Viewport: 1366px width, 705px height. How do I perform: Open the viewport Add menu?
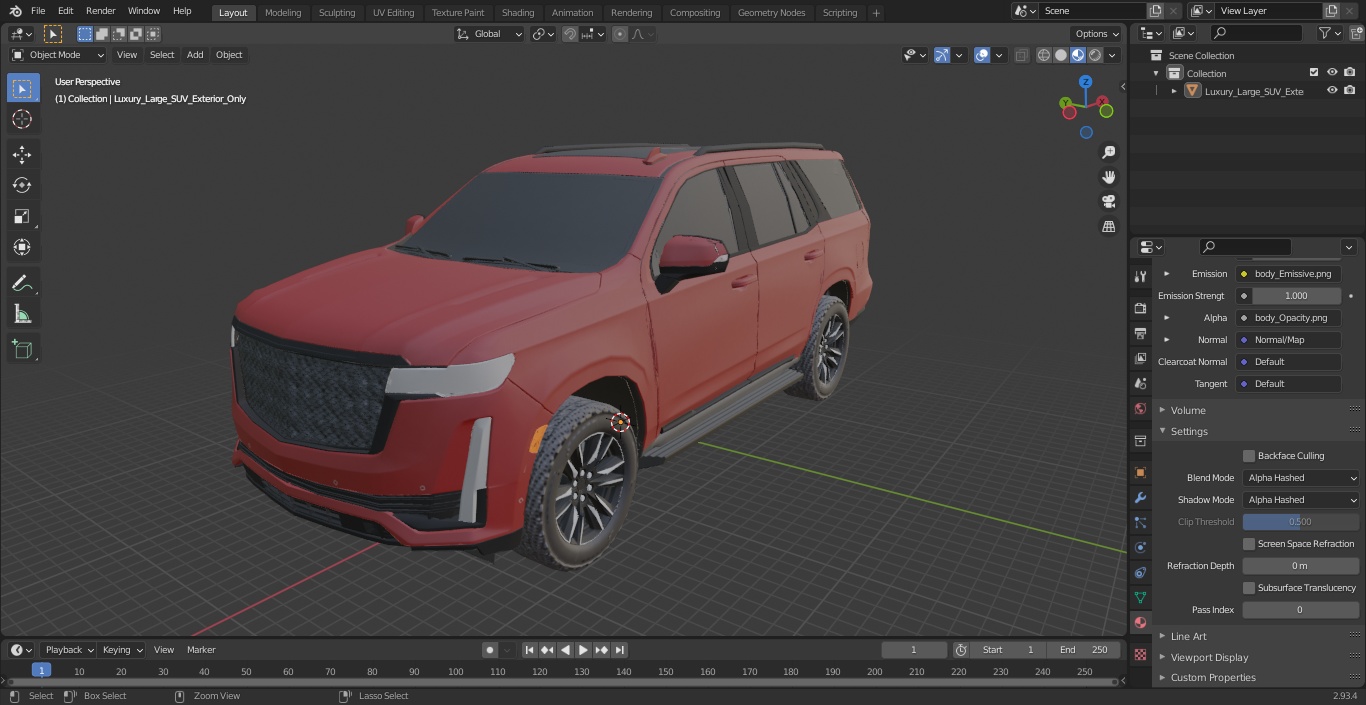pos(195,55)
